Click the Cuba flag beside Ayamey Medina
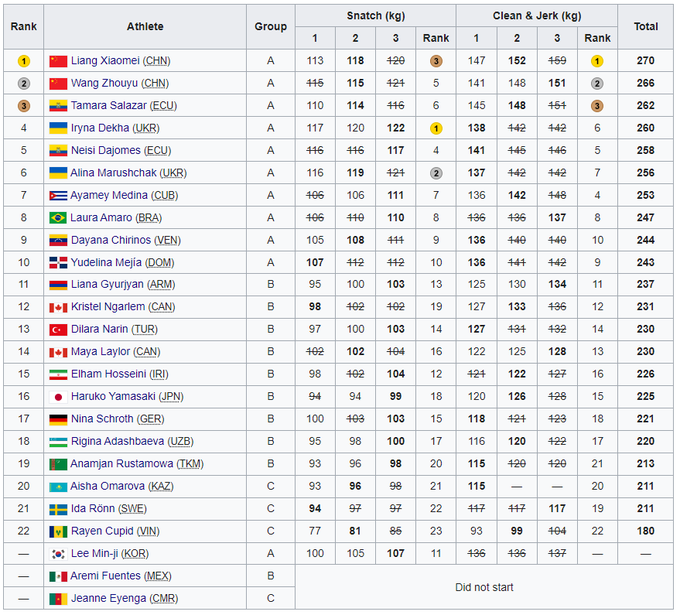680x615 pixels. 58,195
